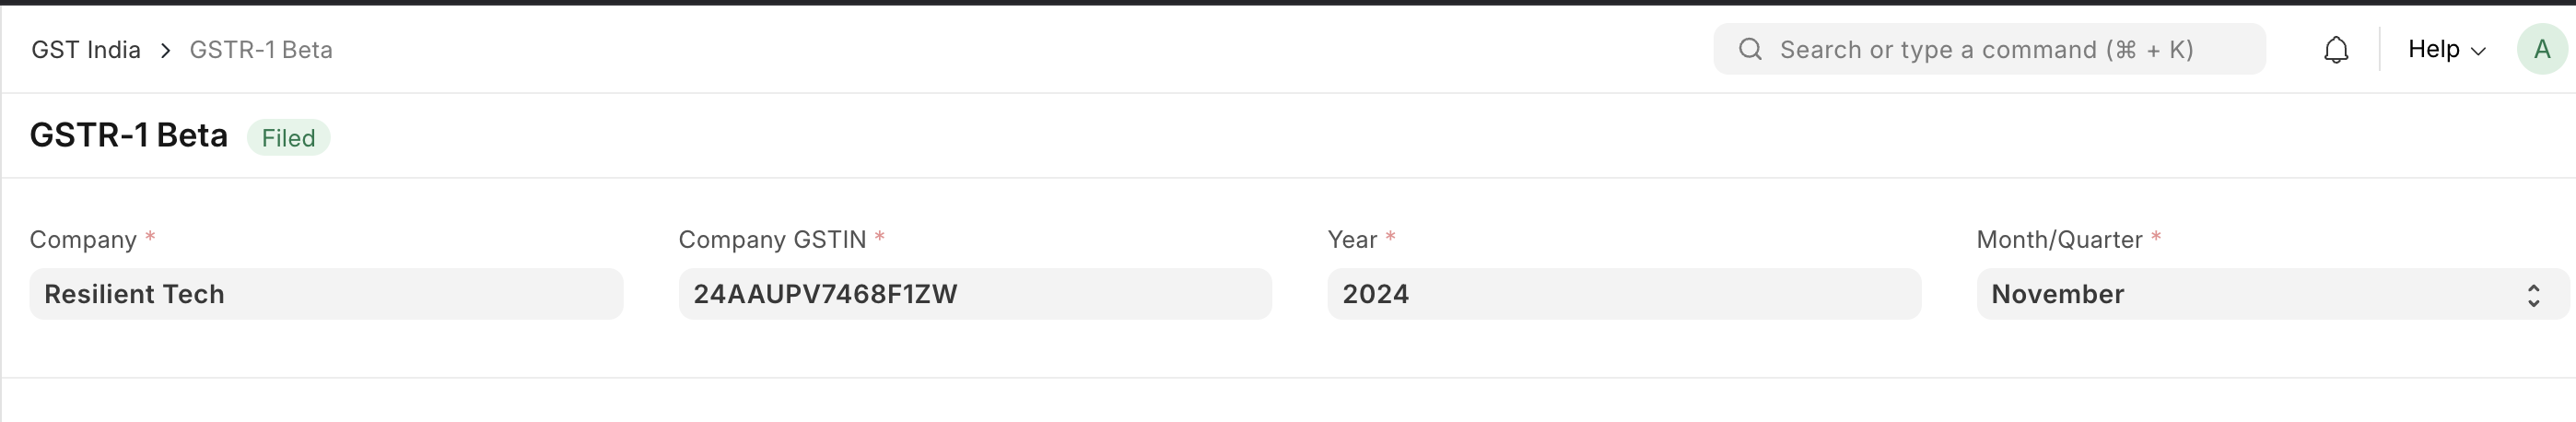Screen dimensions: 2576x422
Task: Focus the search or command box
Action: (x=1989, y=49)
